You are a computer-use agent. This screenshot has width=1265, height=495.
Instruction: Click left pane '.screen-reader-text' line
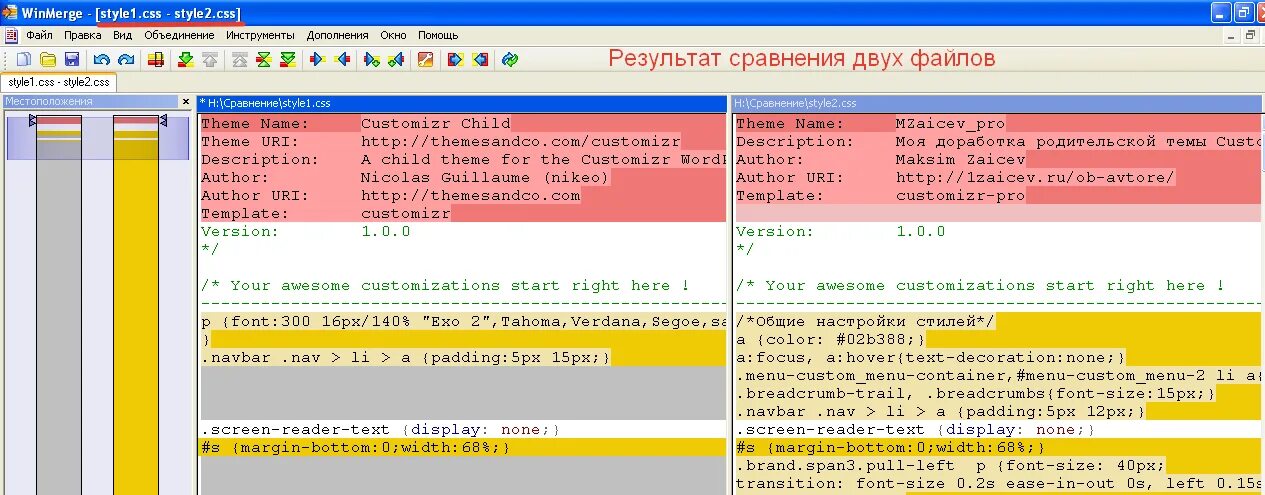coord(463,429)
